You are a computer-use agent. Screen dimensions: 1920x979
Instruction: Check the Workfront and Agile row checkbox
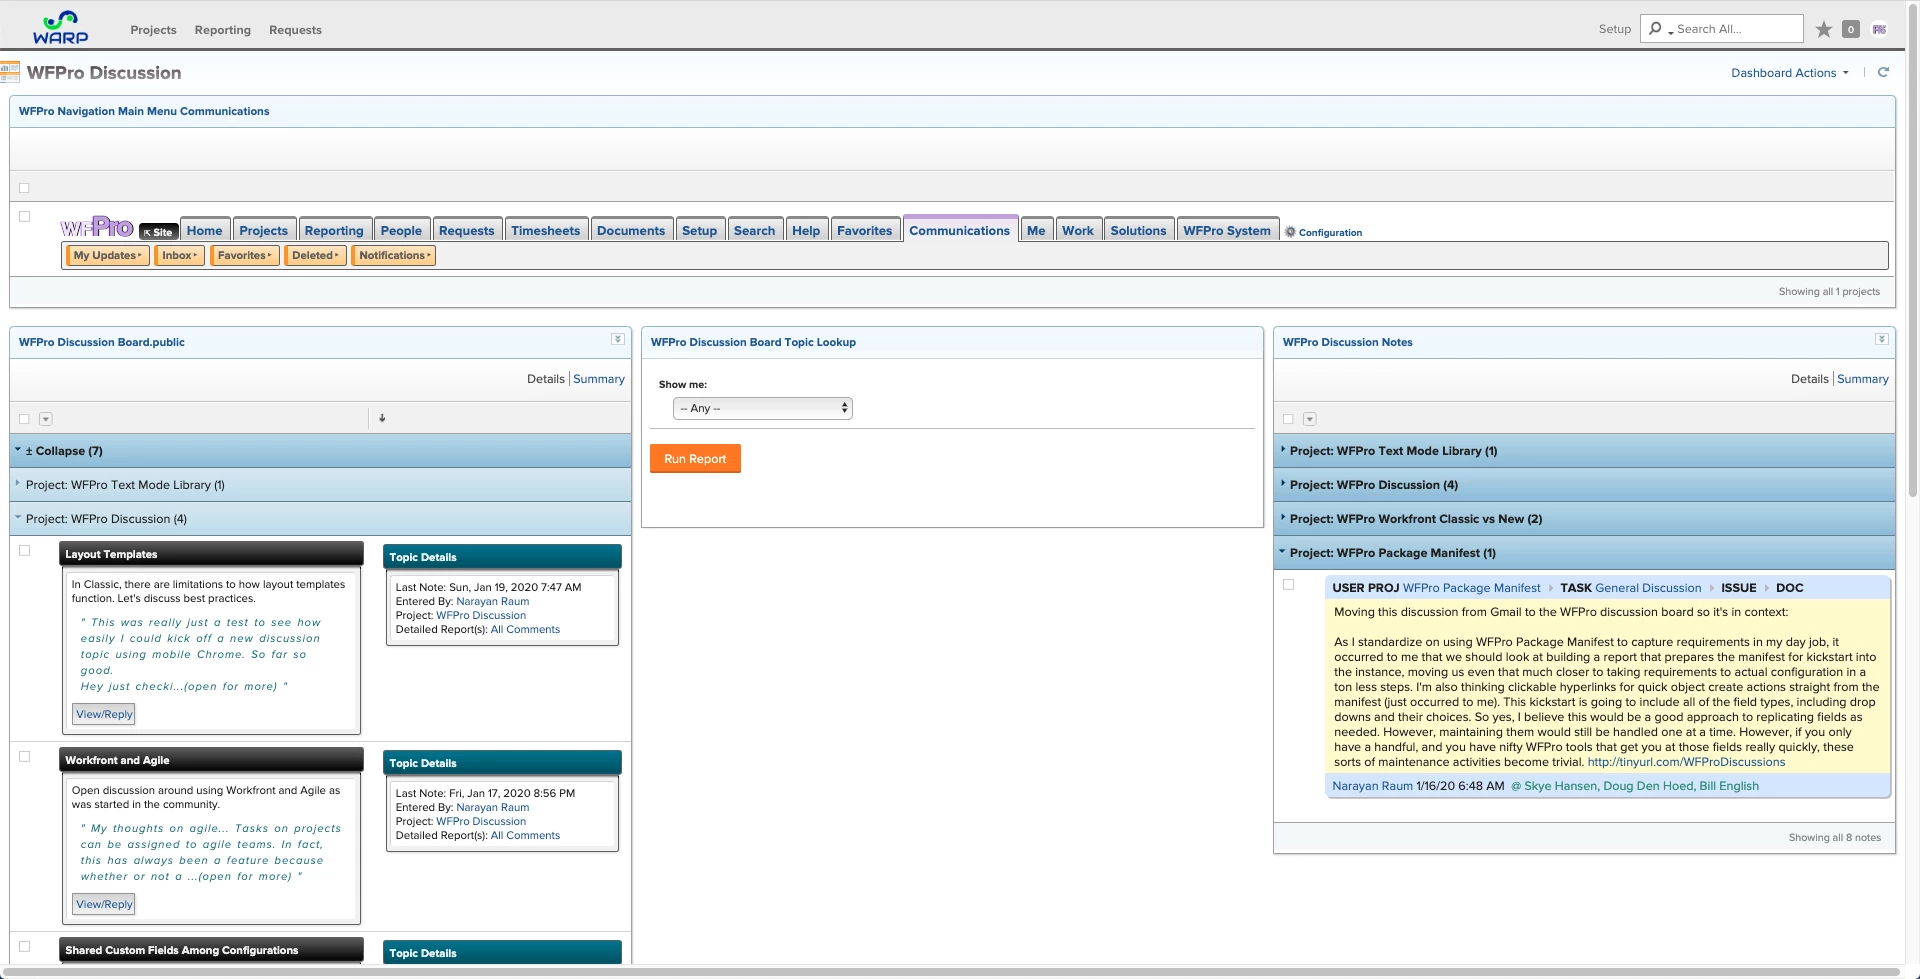coord(25,756)
